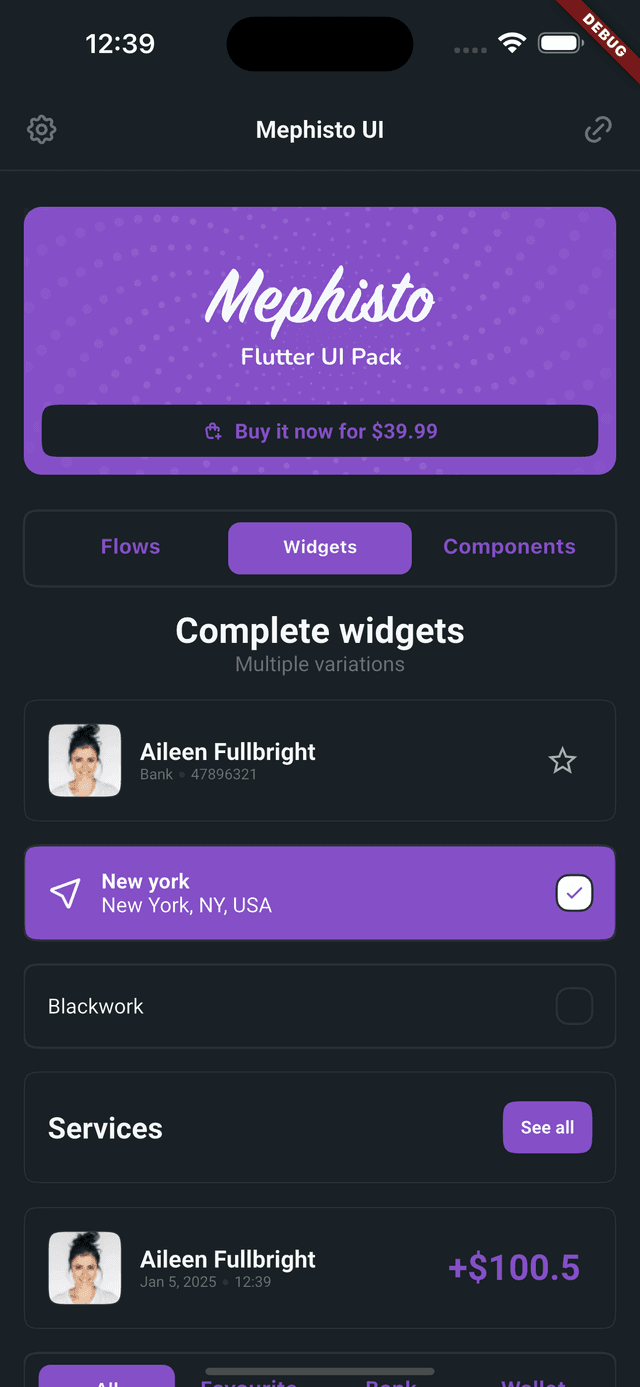Tap Aileen Fullbright's avatar in the transaction card

(85, 1268)
